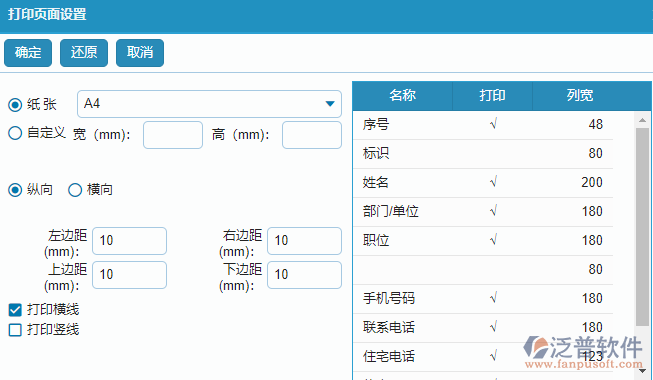
Task: Click column width 180 for 职位
Action: tap(592, 240)
